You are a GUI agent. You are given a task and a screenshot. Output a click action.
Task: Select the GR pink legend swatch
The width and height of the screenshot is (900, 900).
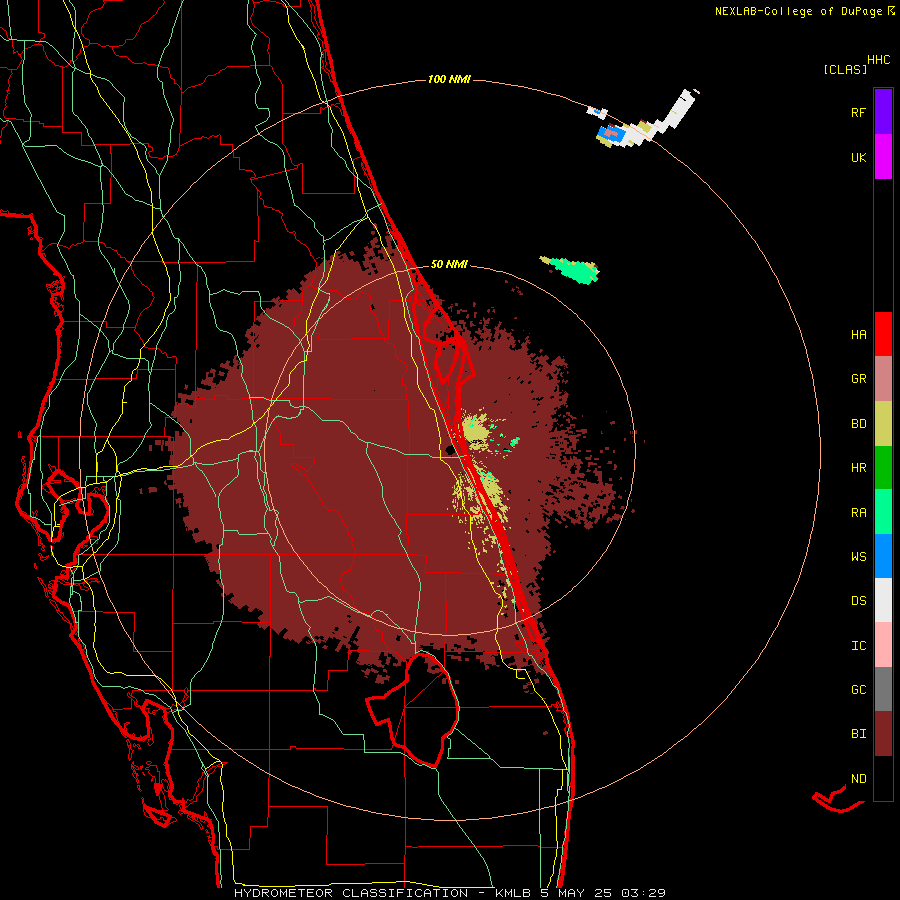click(883, 379)
